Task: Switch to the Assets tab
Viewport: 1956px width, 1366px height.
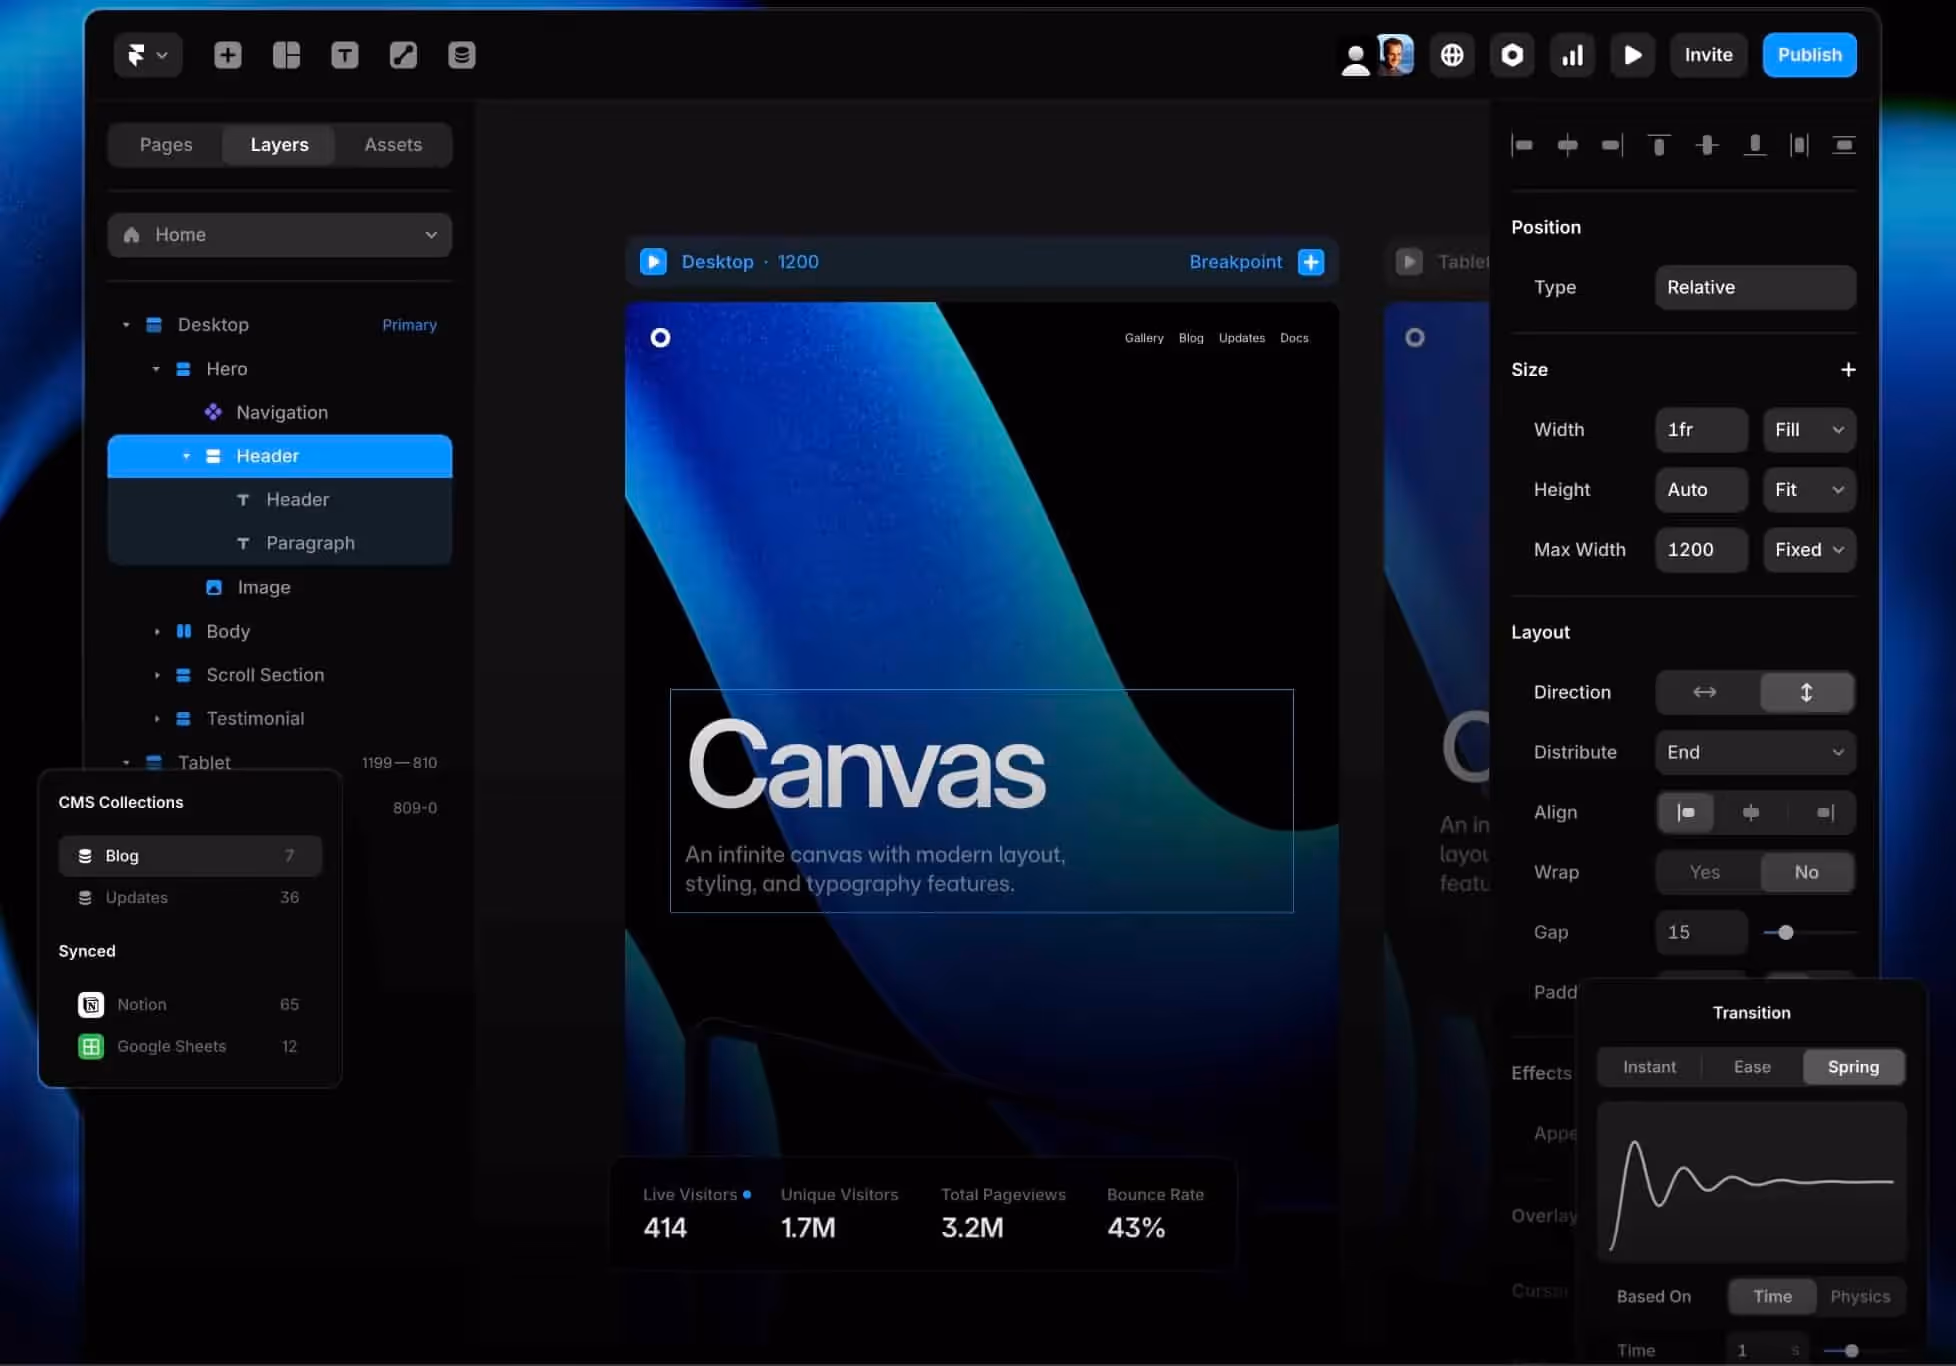Action: click(393, 144)
